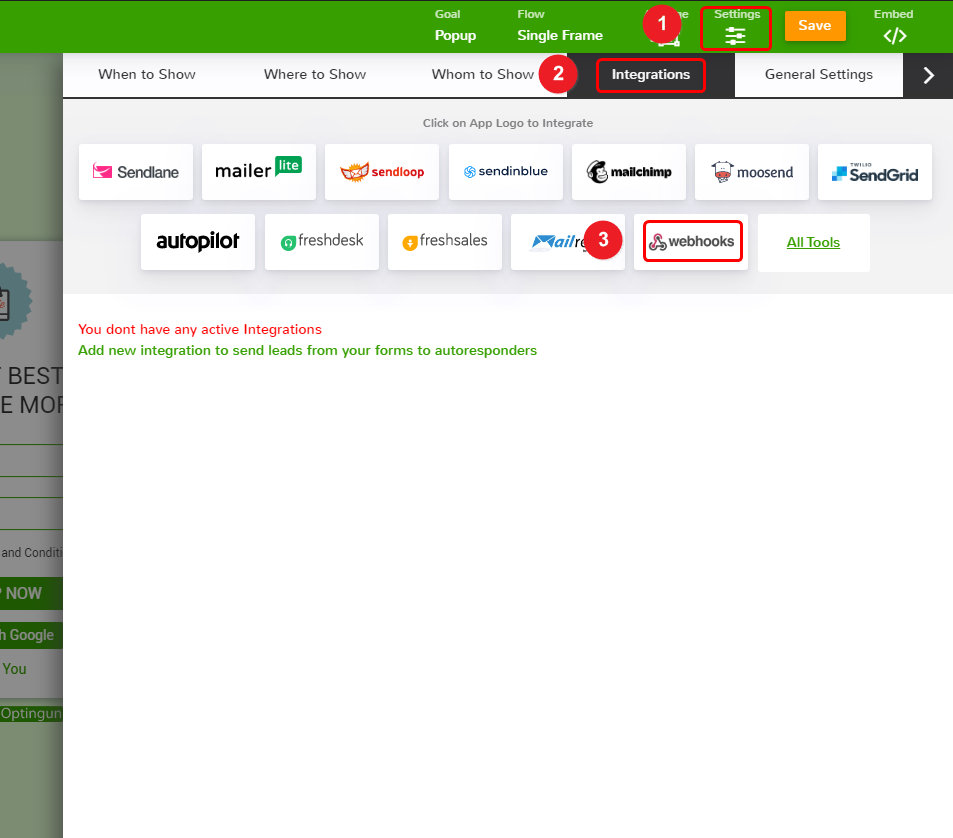953x838 pixels.
Task: Click 'Add new integration to send leads' text
Action: click(308, 351)
